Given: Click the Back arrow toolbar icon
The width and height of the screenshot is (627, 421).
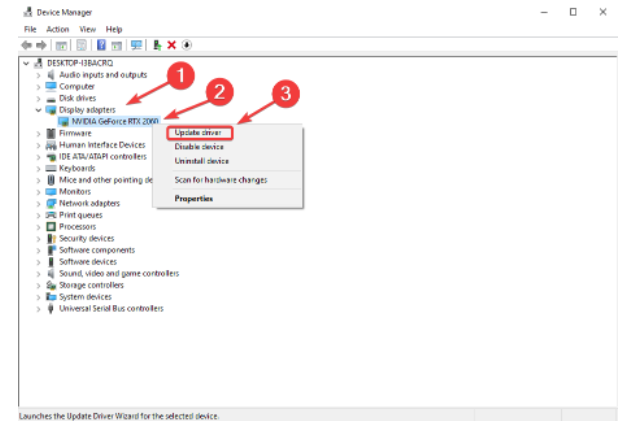Looking at the screenshot, I should (27, 45).
